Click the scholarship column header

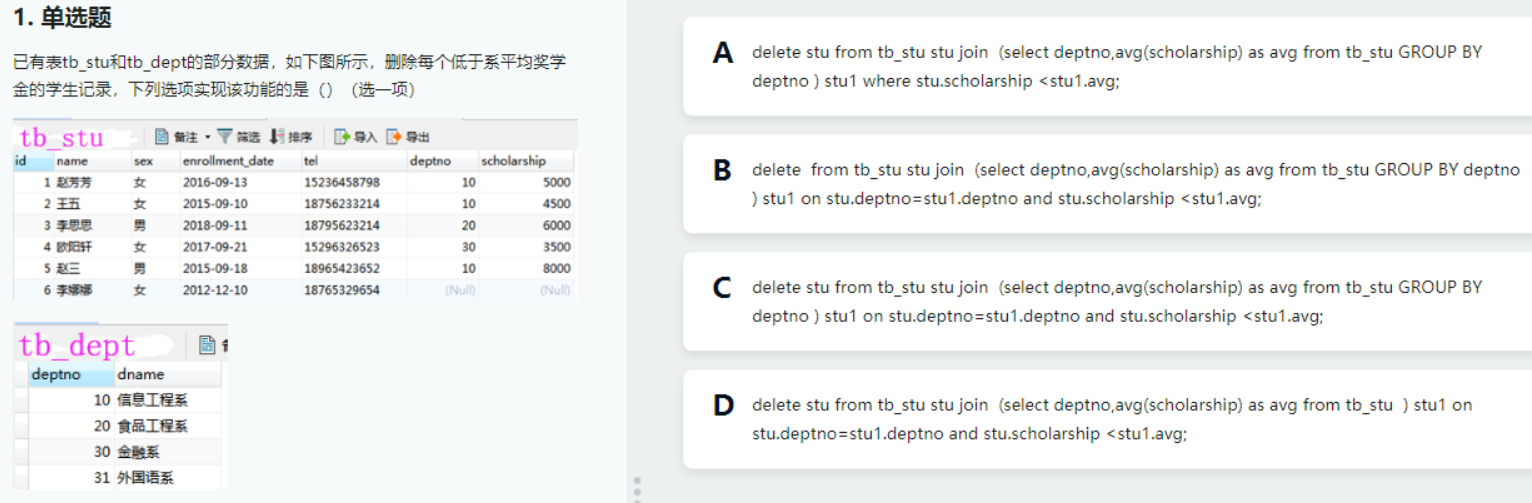514,161
